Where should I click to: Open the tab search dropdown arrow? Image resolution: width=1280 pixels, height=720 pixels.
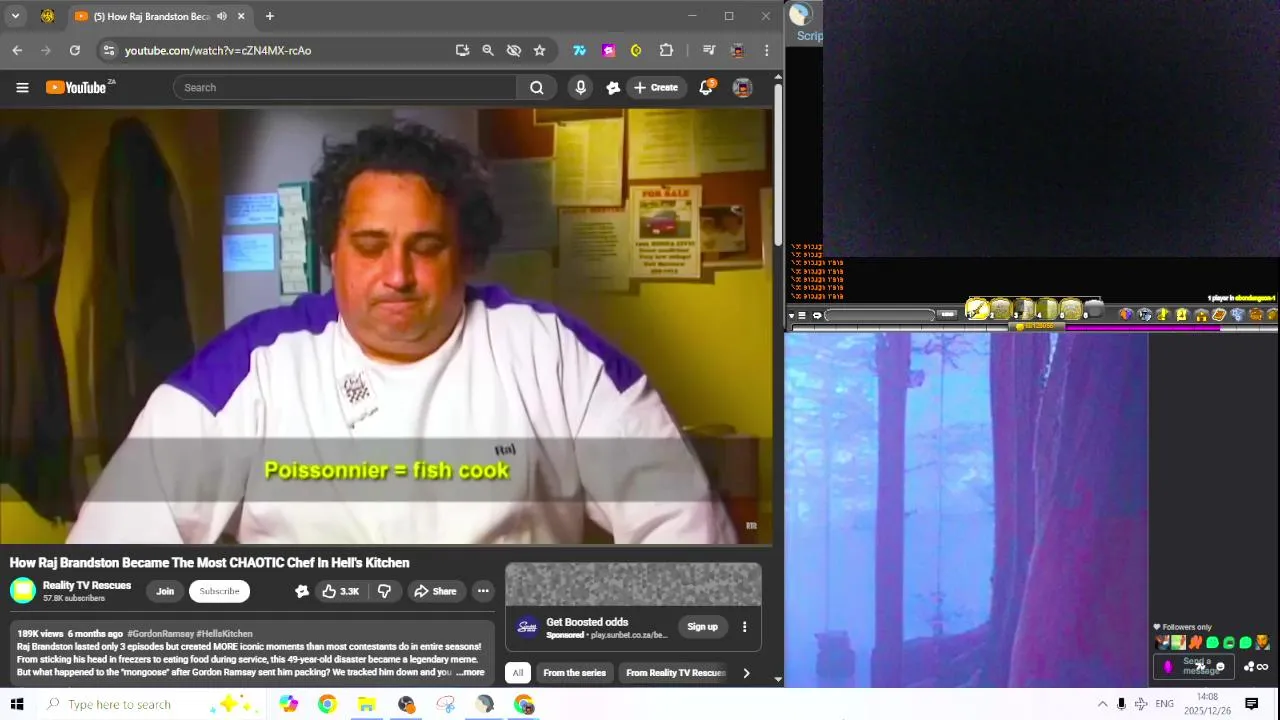tap(15, 16)
